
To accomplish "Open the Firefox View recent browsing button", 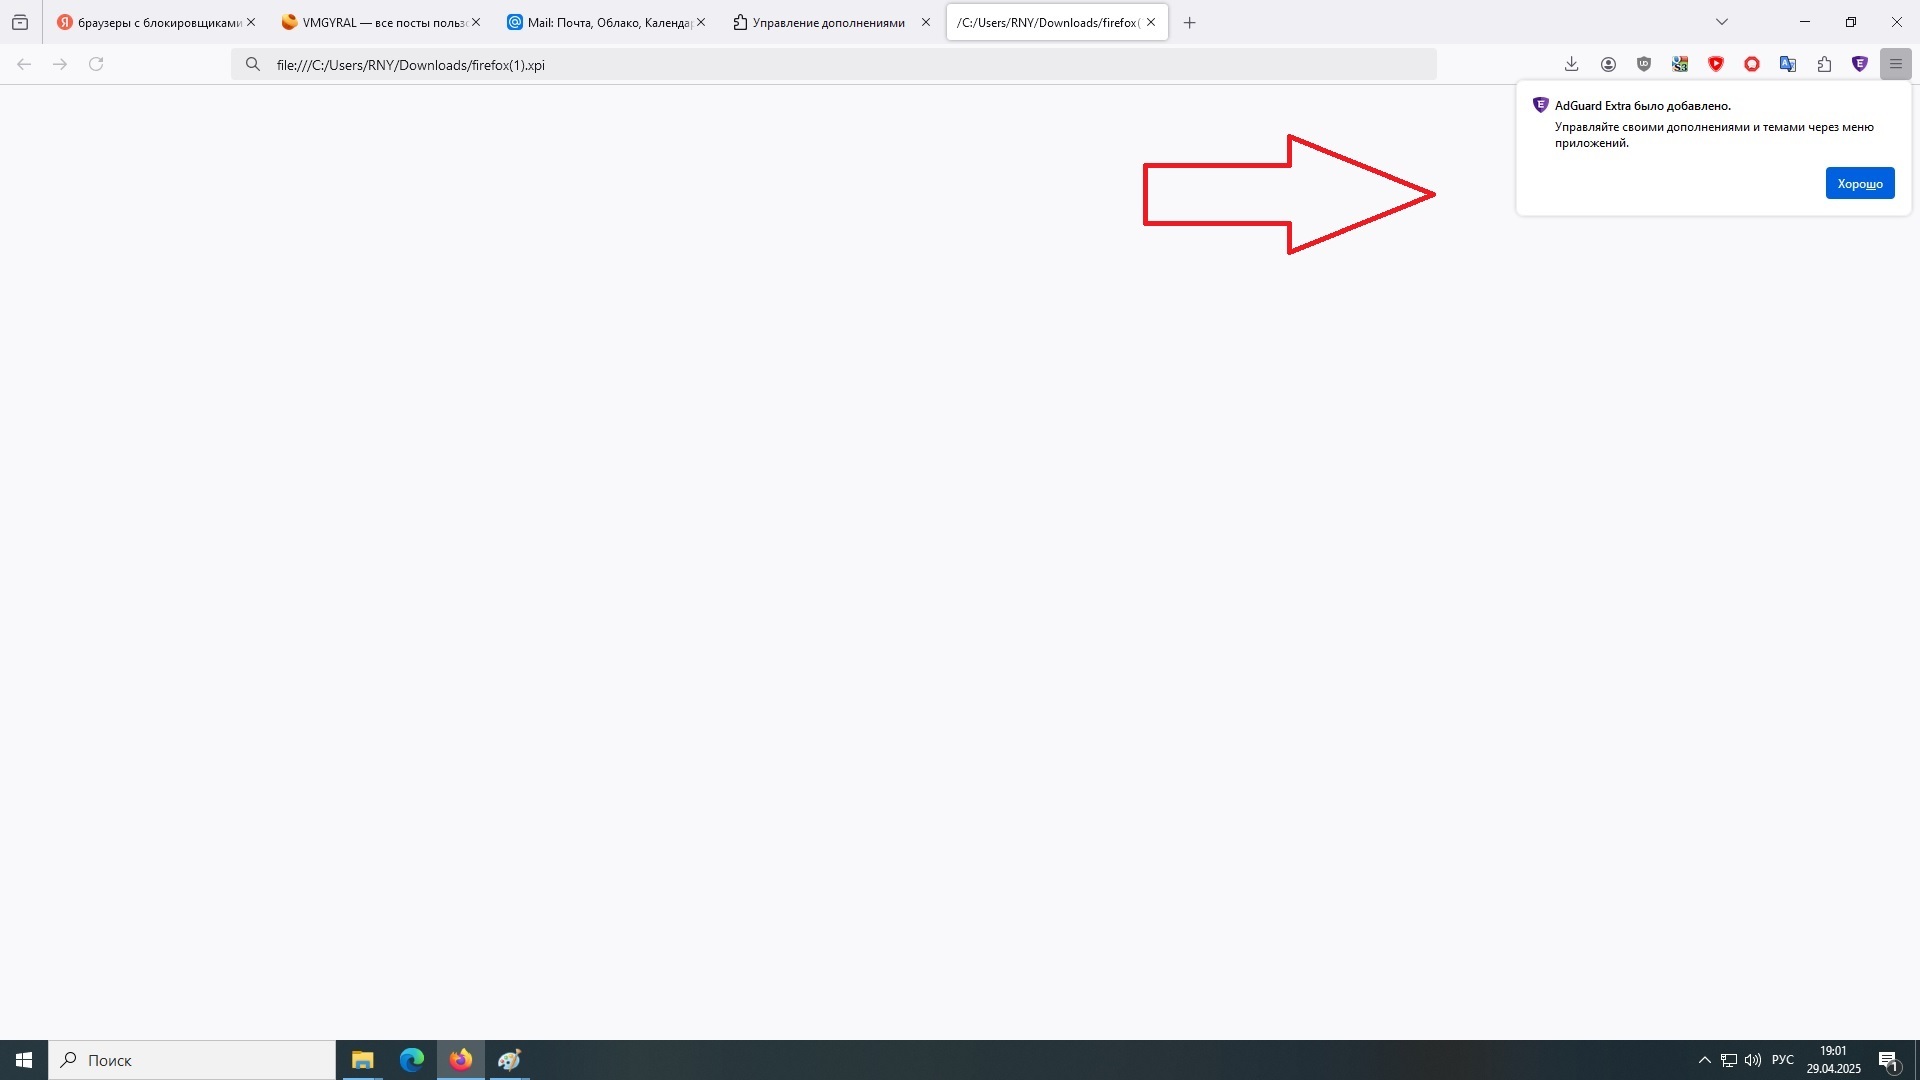I will pos(20,22).
